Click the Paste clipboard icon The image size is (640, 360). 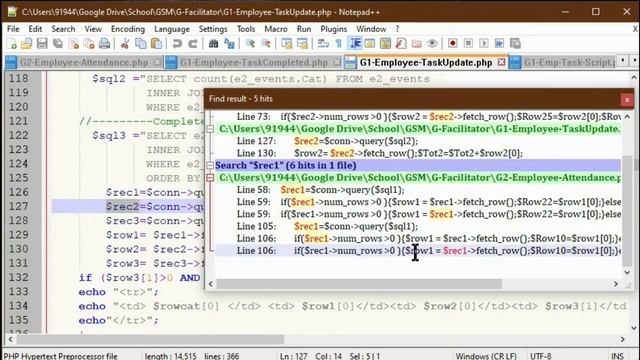[156, 44]
